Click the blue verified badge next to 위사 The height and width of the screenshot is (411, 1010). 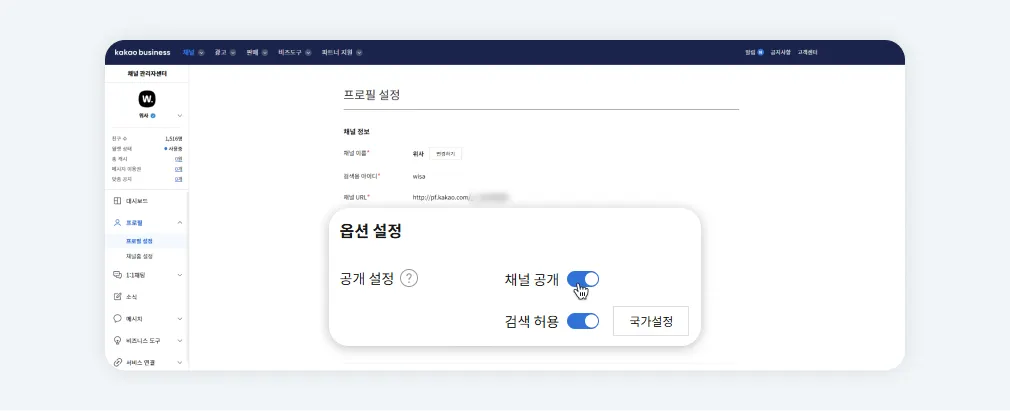tap(153, 115)
